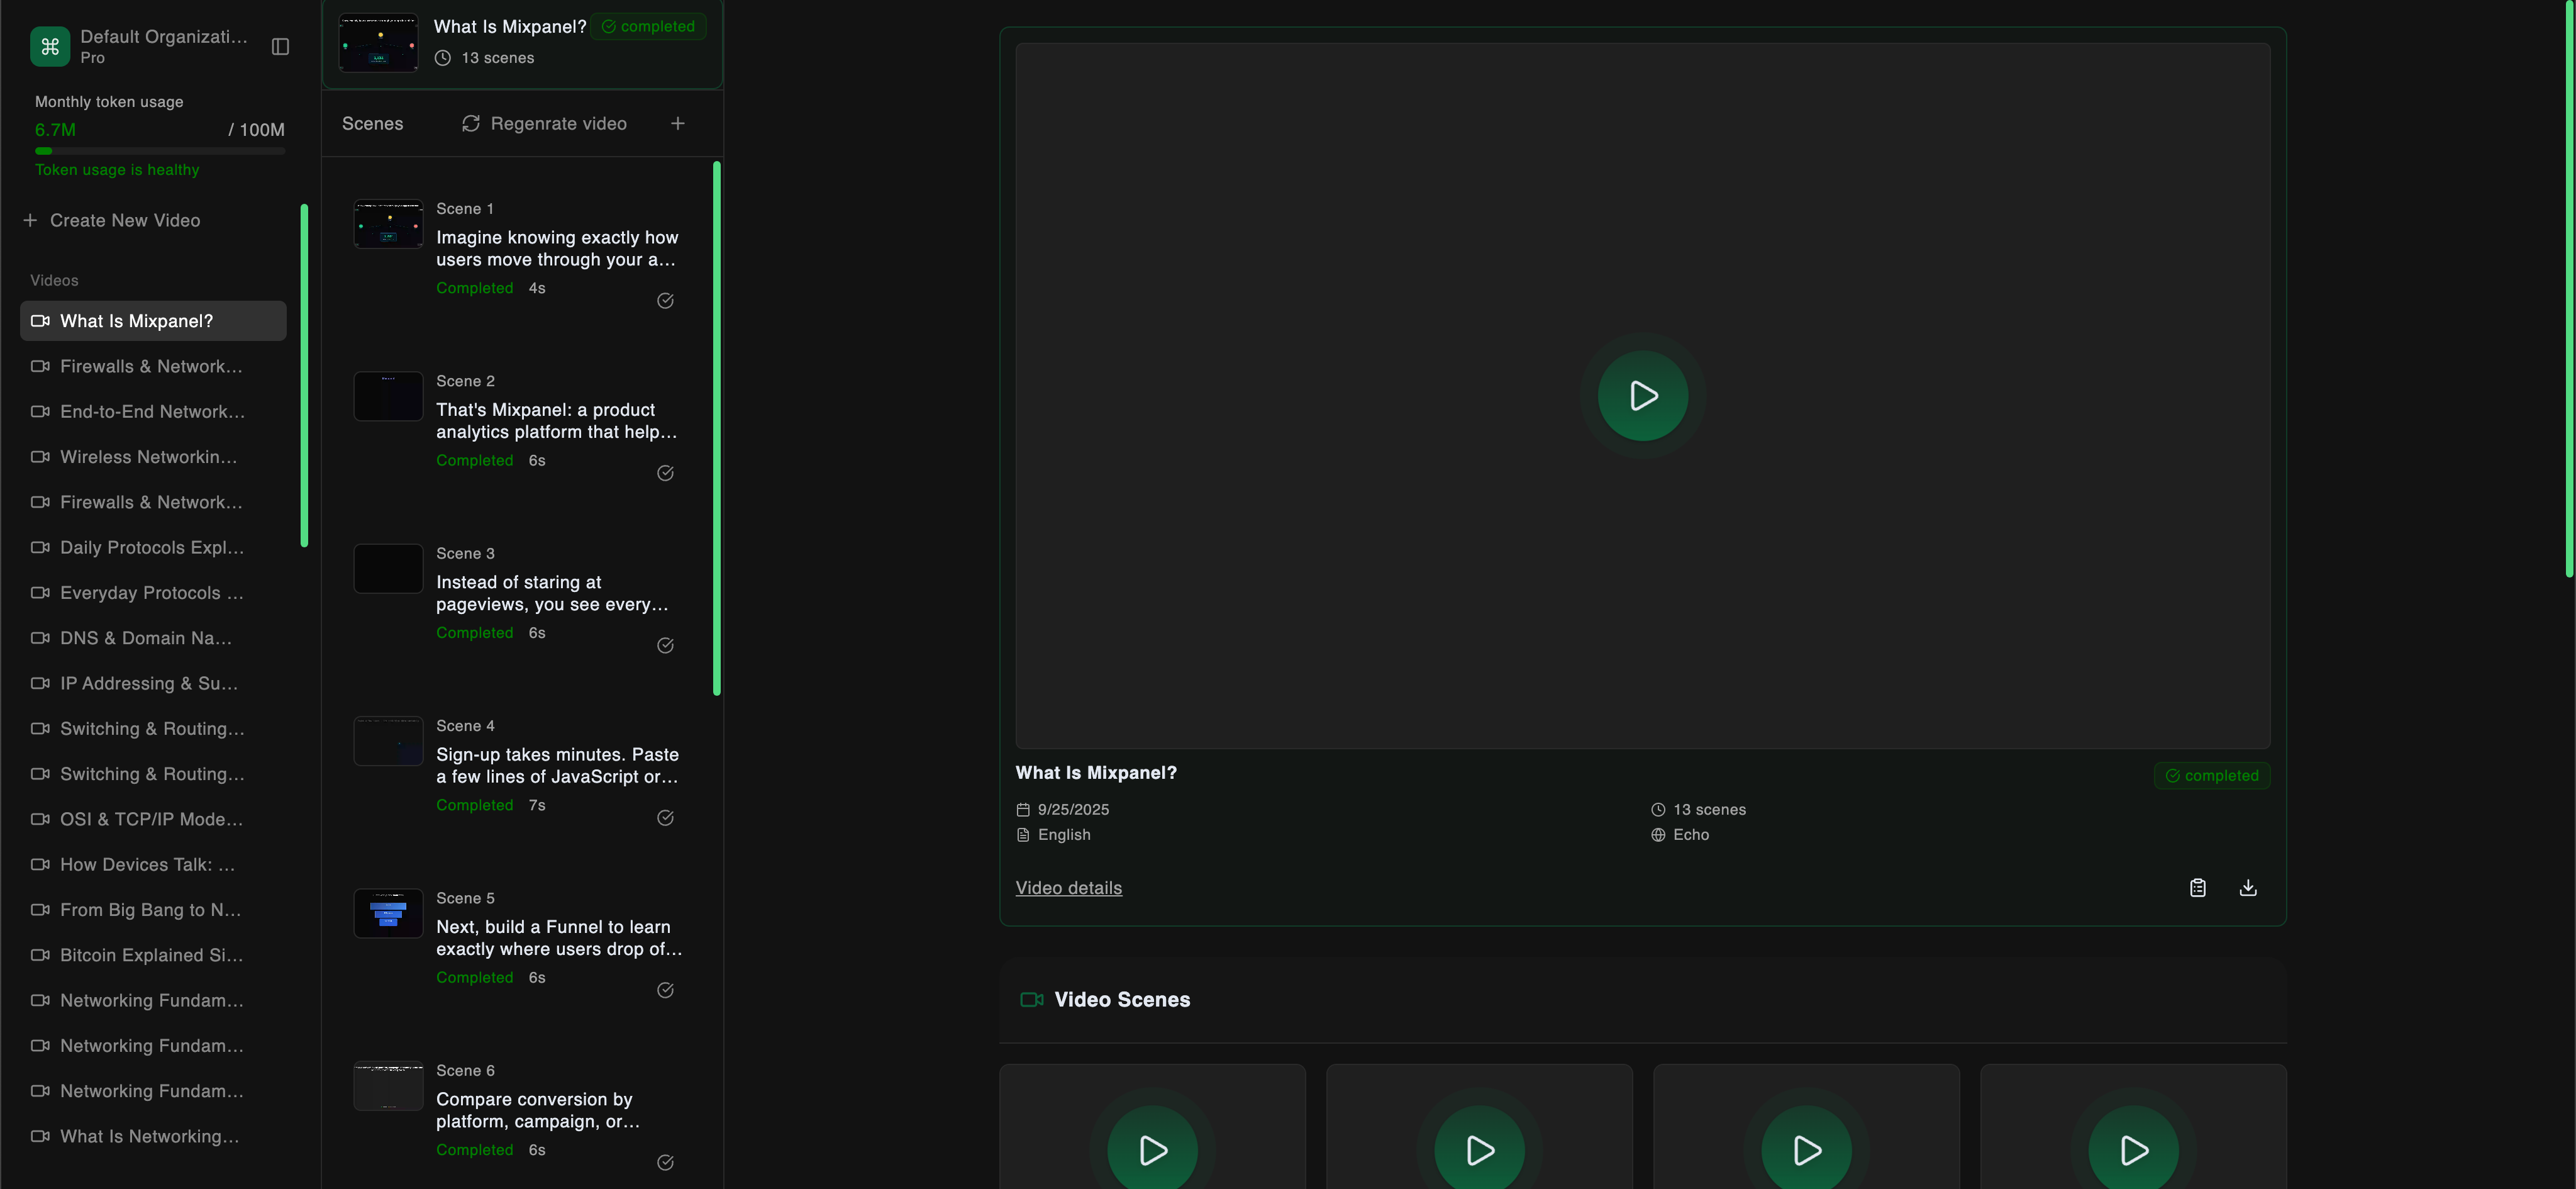Select Scene 6 thumbnail

[x=389, y=1086]
